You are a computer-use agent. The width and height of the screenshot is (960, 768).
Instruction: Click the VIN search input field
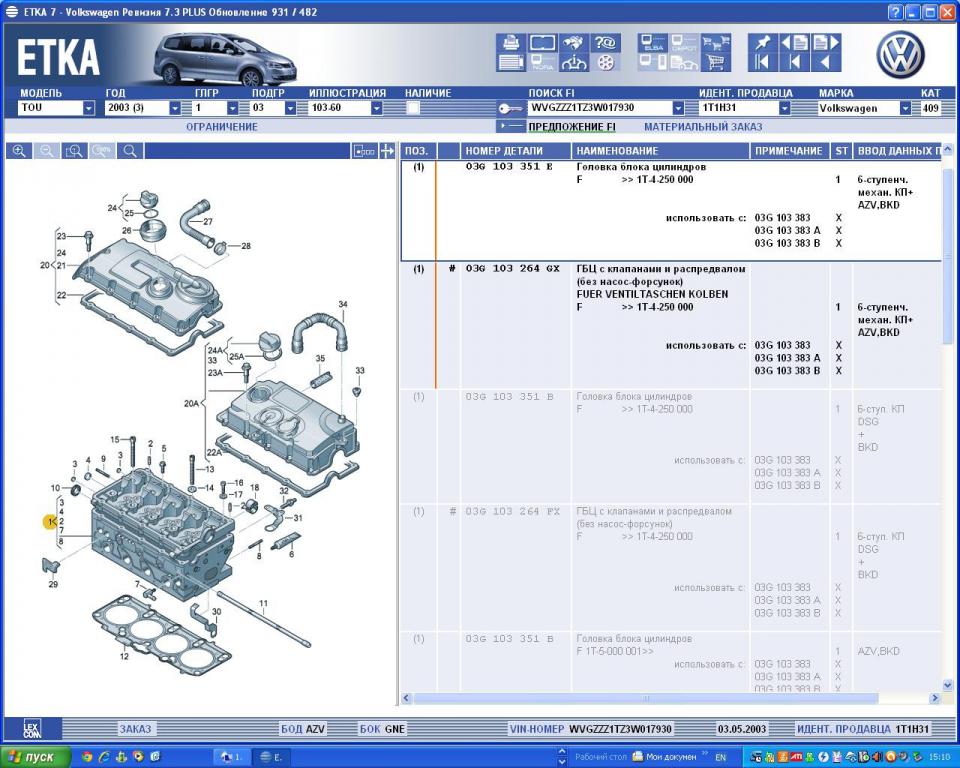point(601,108)
